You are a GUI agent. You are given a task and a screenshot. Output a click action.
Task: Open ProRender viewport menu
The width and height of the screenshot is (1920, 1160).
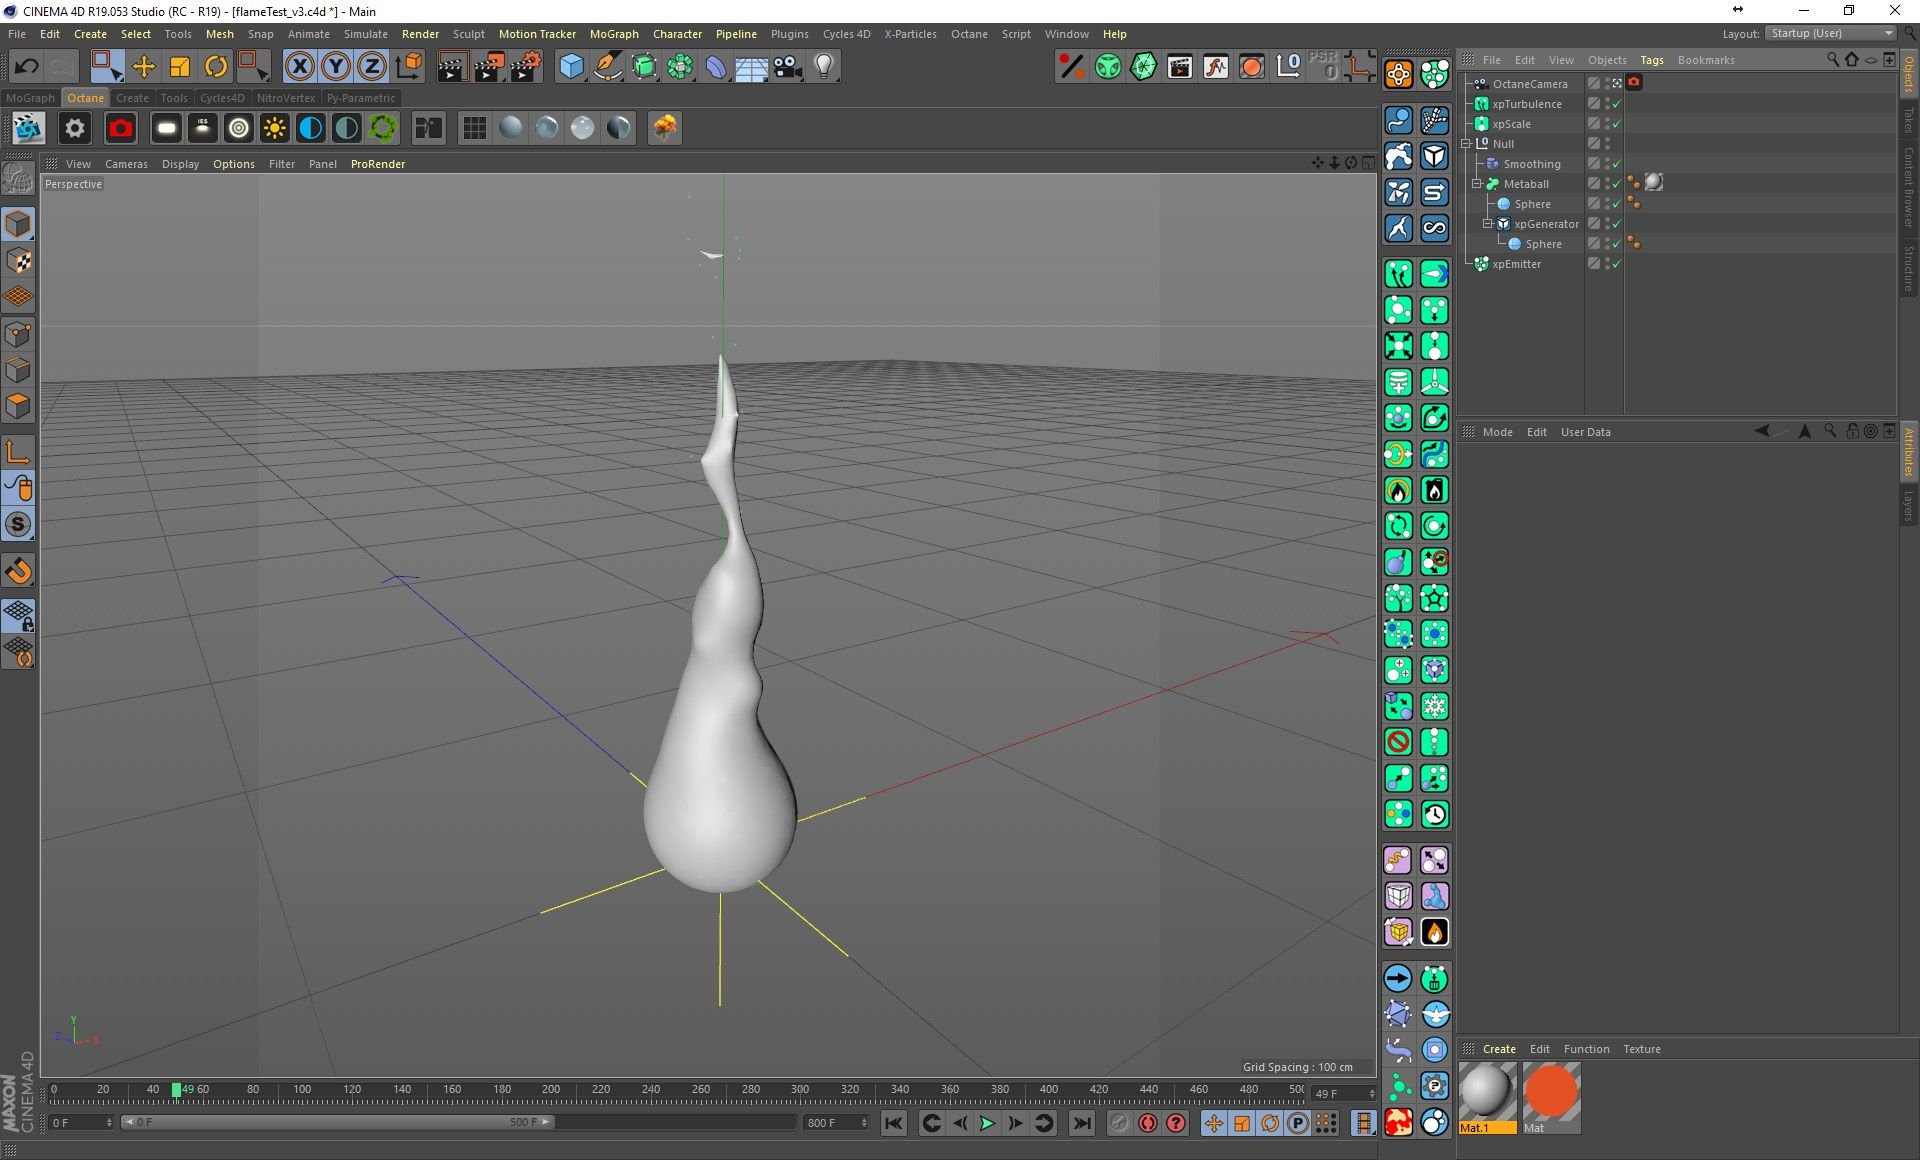(x=378, y=164)
